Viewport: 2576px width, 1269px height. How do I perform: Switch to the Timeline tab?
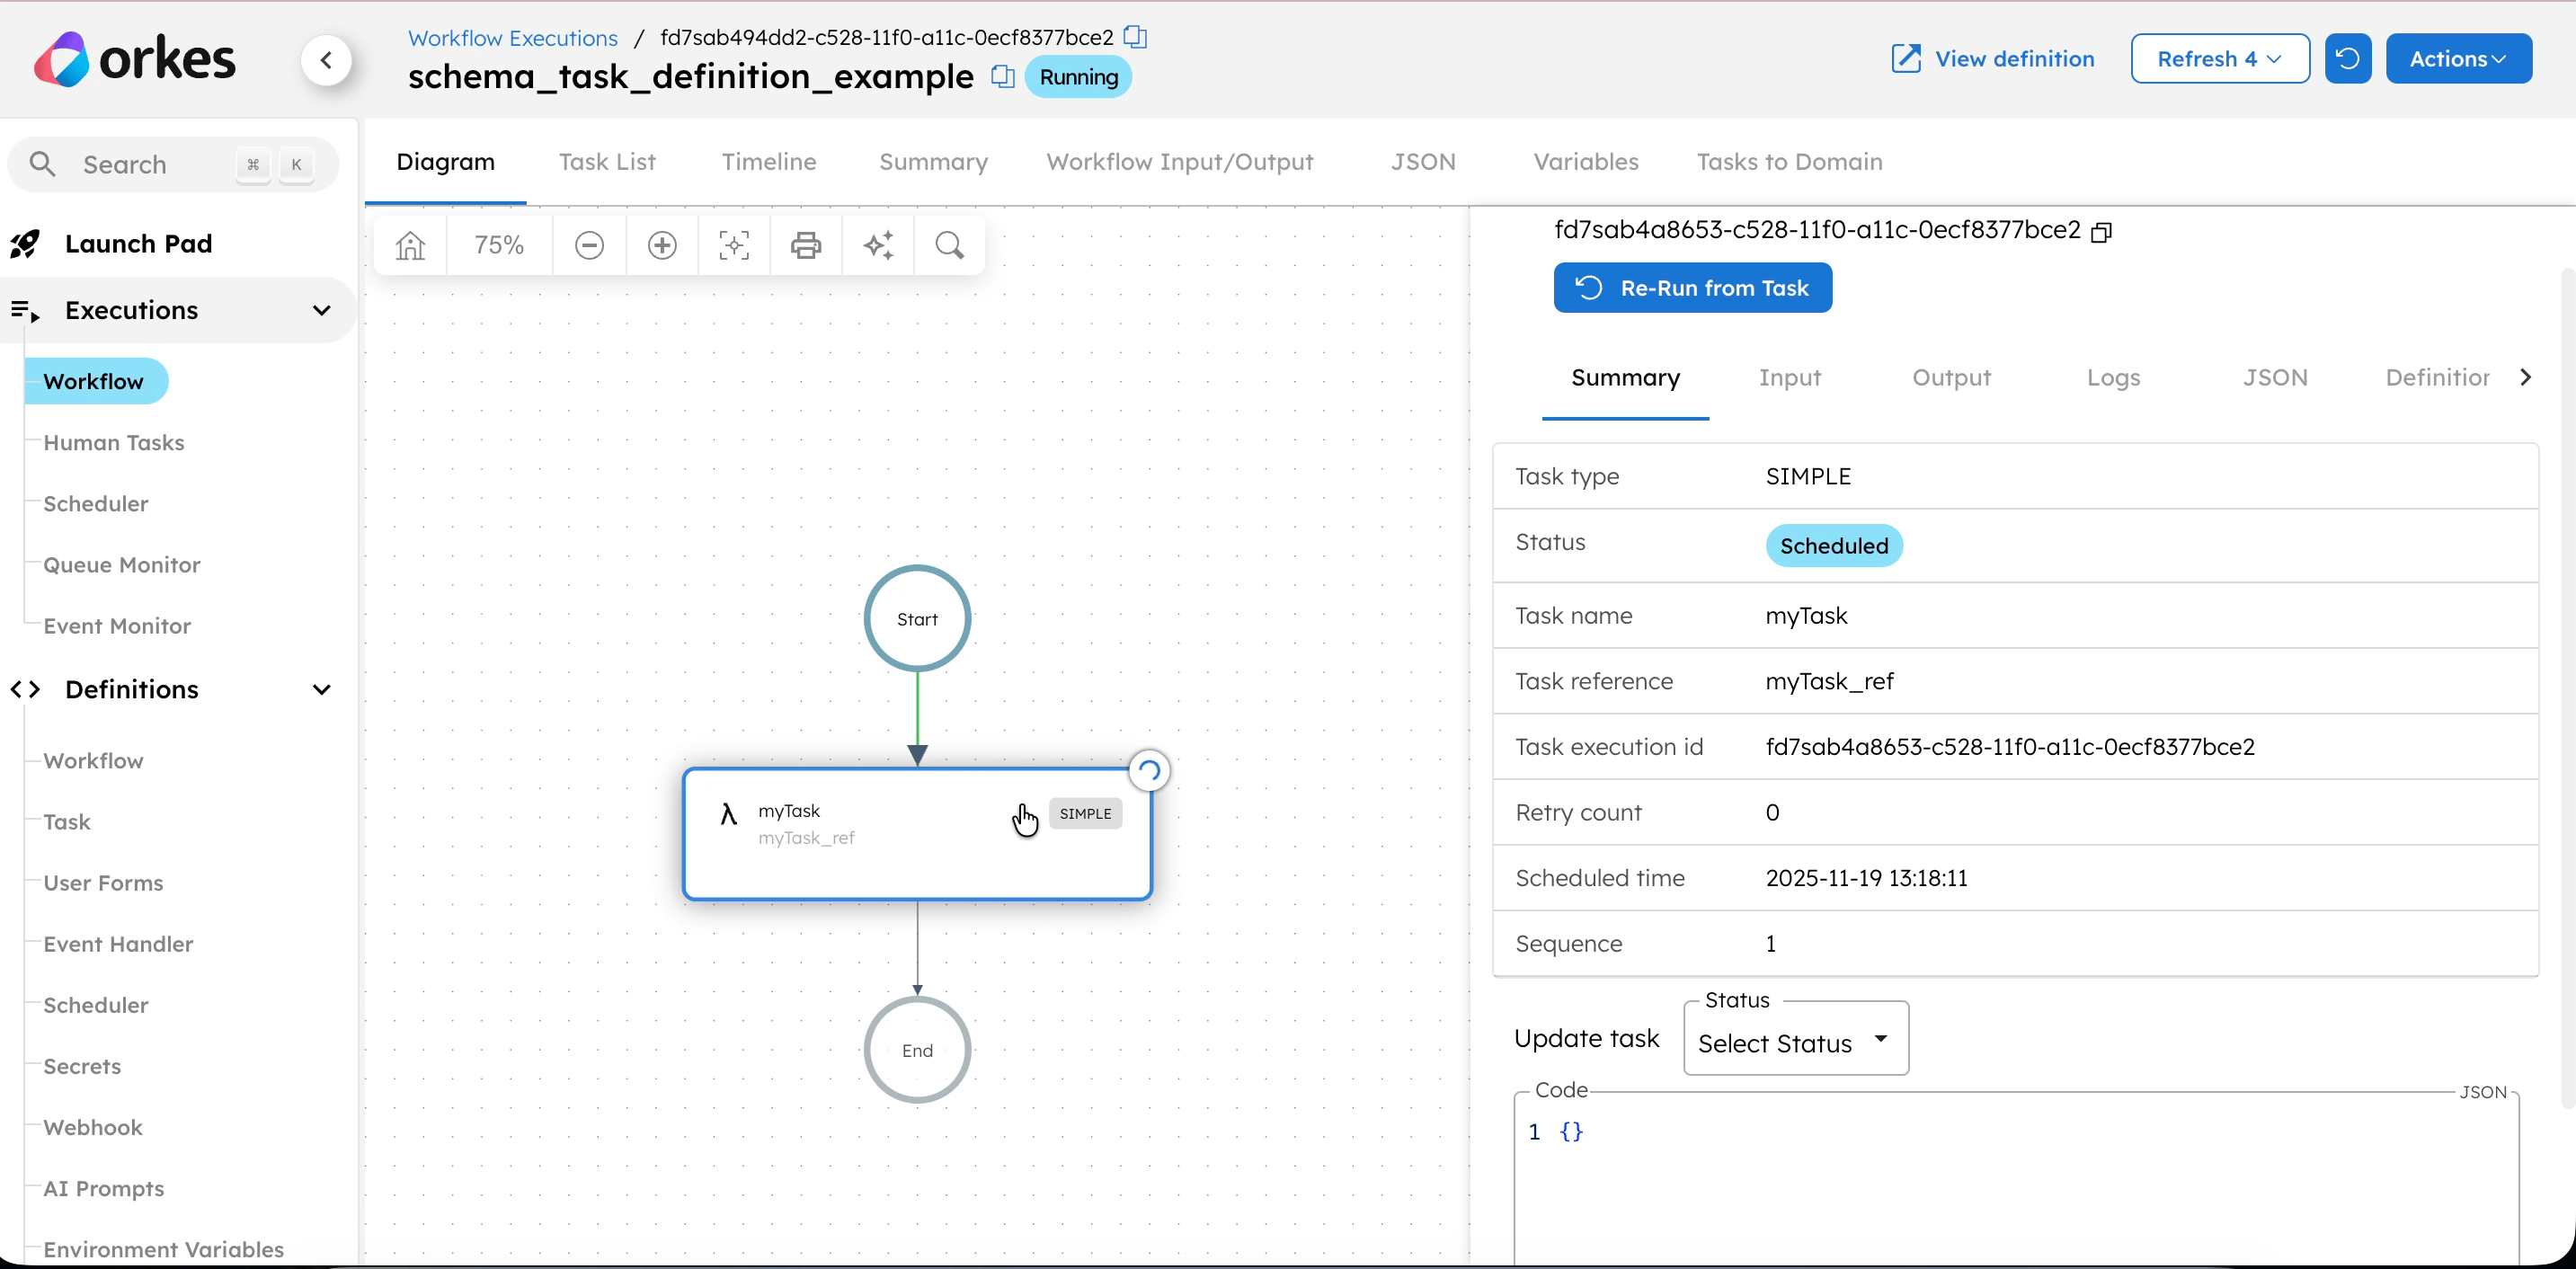pos(768,161)
